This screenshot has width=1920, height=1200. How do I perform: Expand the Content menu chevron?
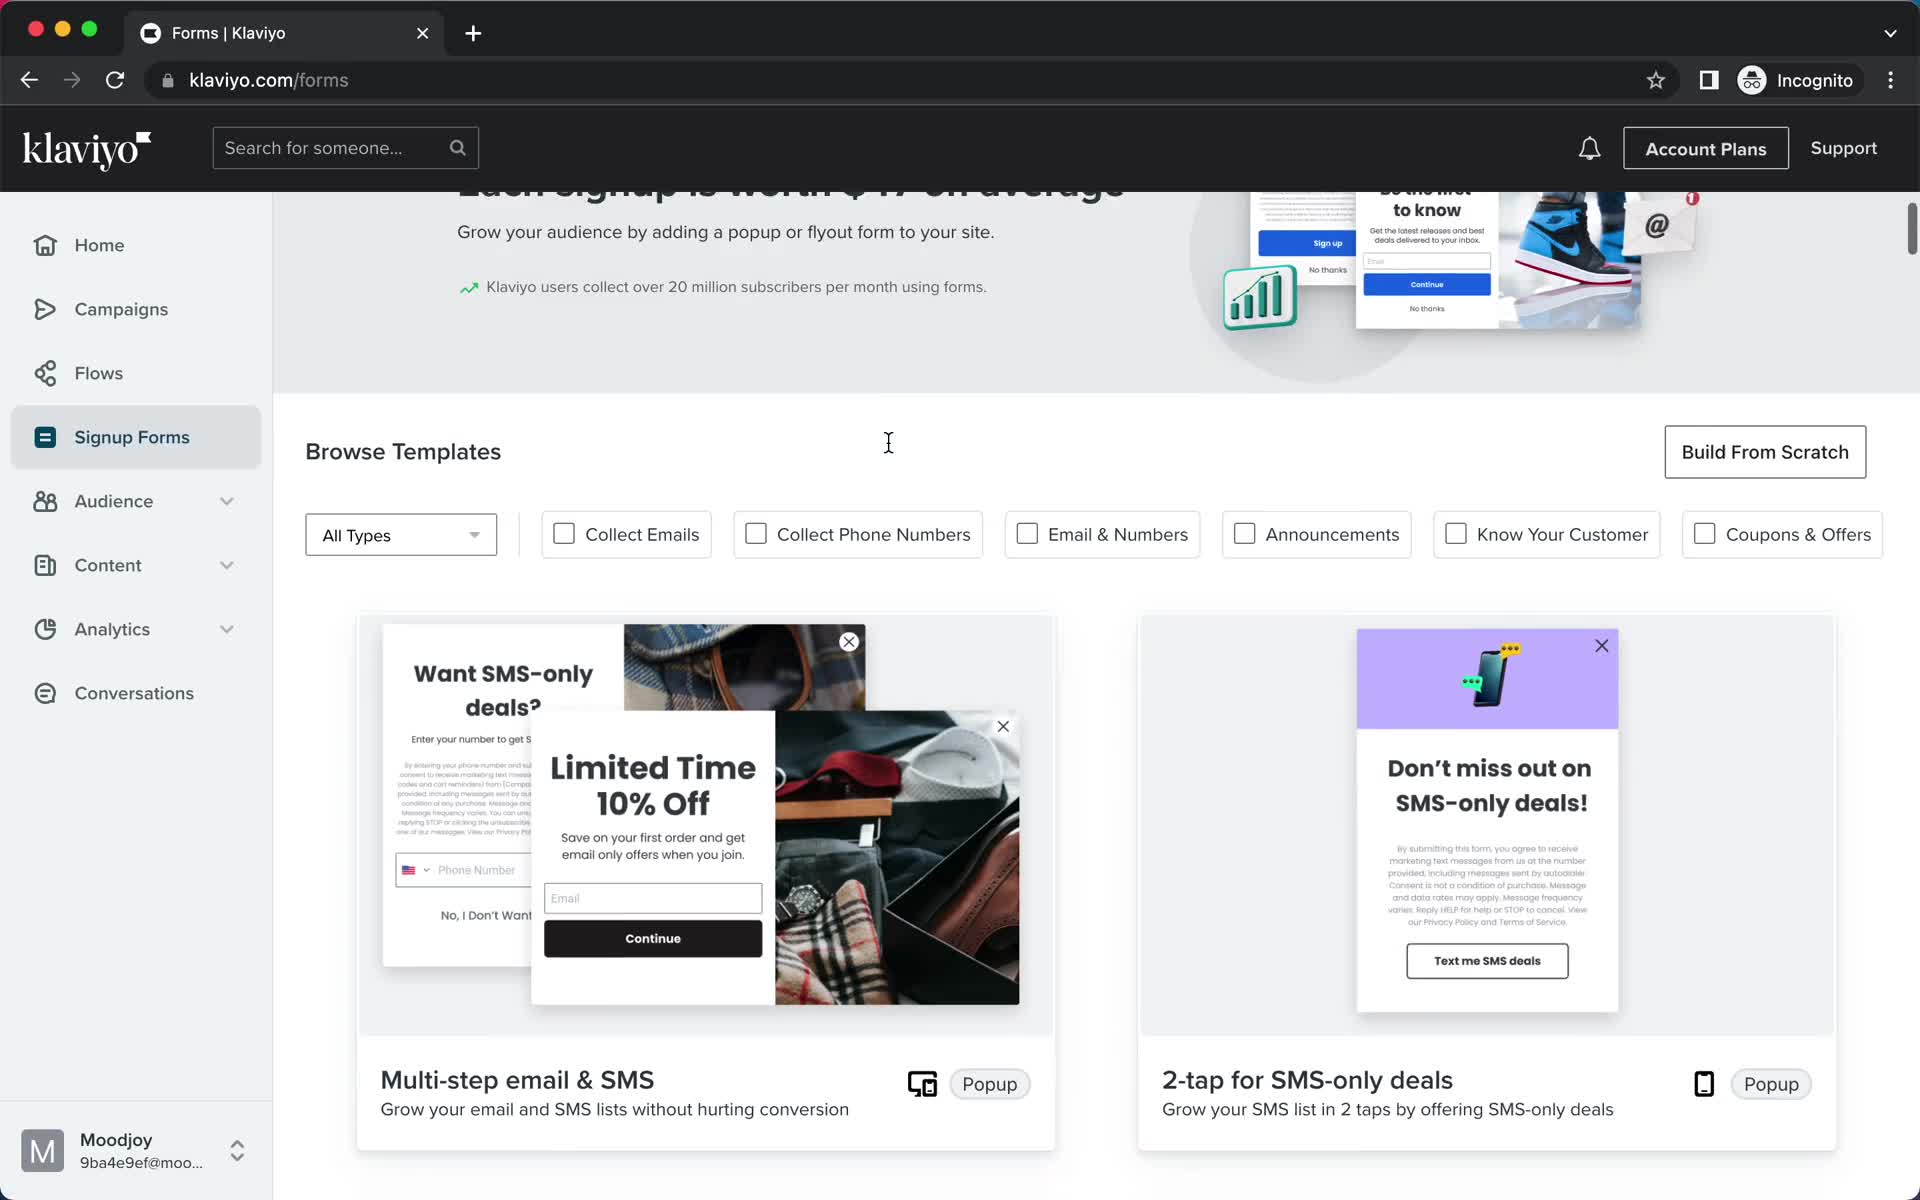[x=227, y=565]
